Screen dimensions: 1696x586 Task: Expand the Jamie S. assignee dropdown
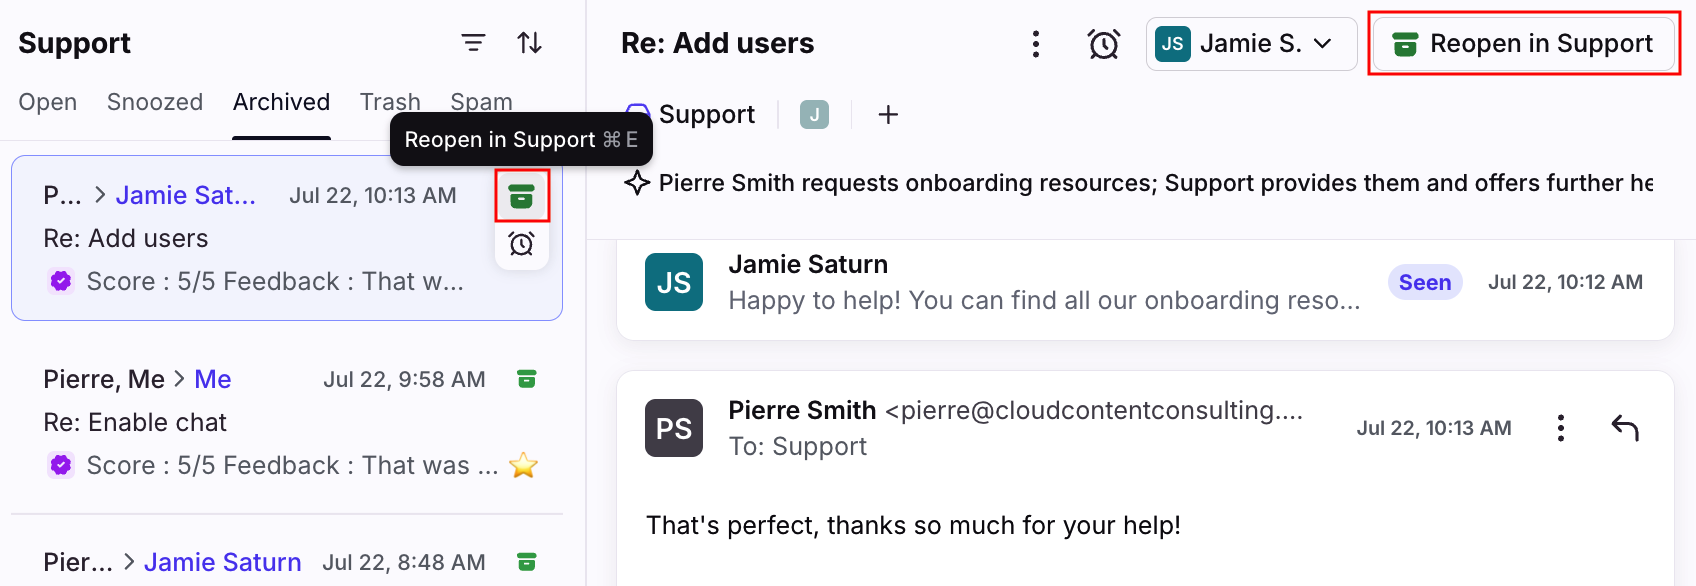click(1251, 44)
